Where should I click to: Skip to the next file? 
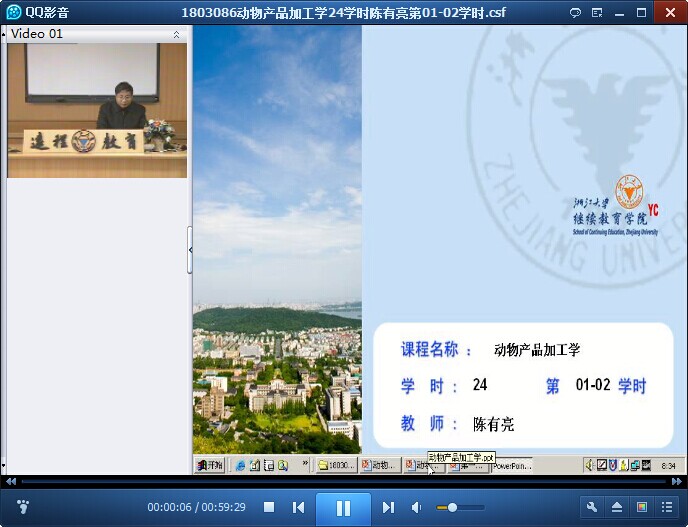coord(388,507)
